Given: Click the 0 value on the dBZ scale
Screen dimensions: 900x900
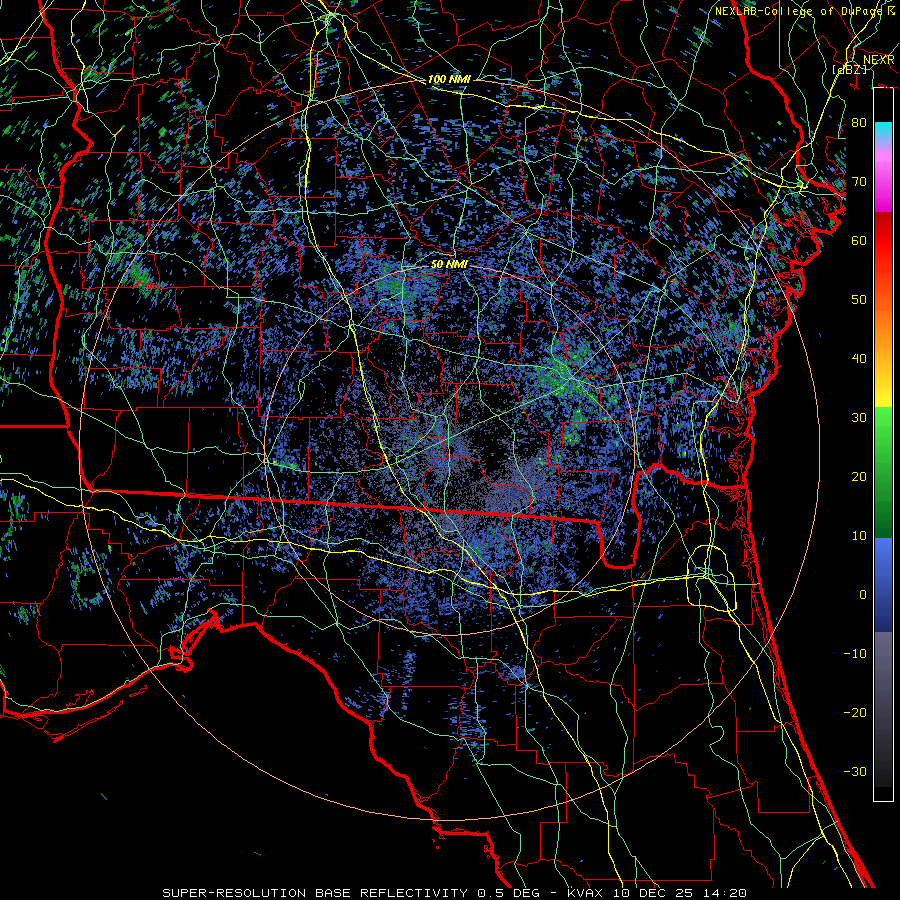Looking at the screenshot, I should tap(863, 595).
